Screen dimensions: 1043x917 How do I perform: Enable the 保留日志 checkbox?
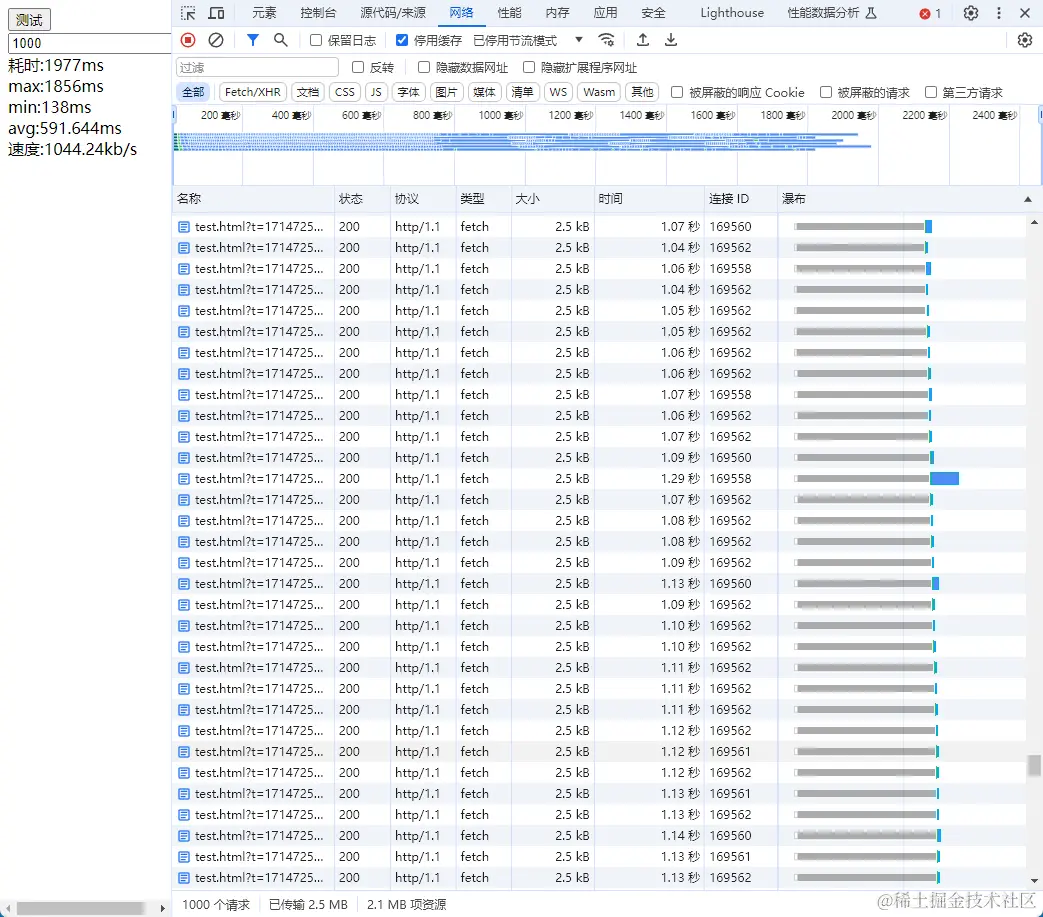click(x=316, y=40)
